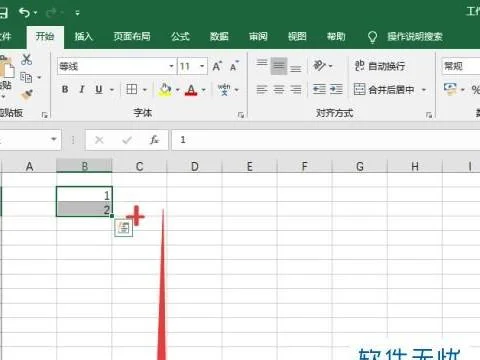
Task: Apply cell borders icon
Action: 131,89
